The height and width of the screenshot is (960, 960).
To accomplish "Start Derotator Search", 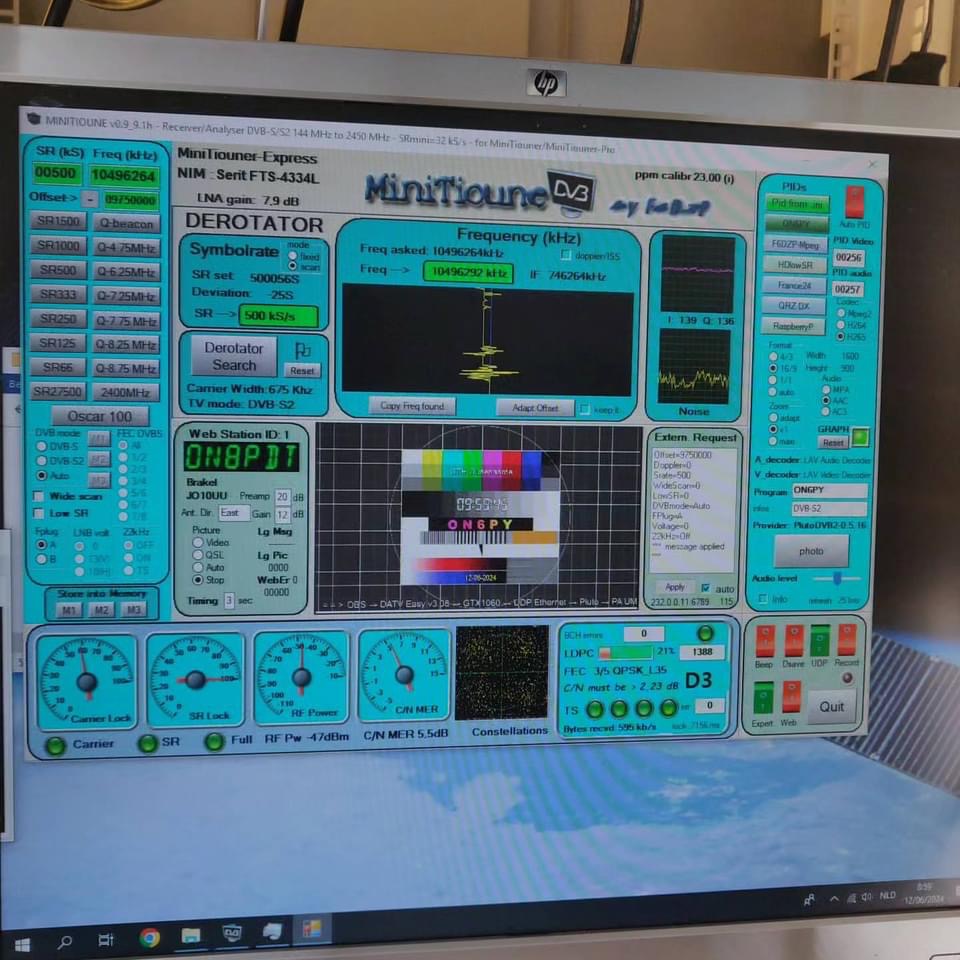I will point(234,356).
